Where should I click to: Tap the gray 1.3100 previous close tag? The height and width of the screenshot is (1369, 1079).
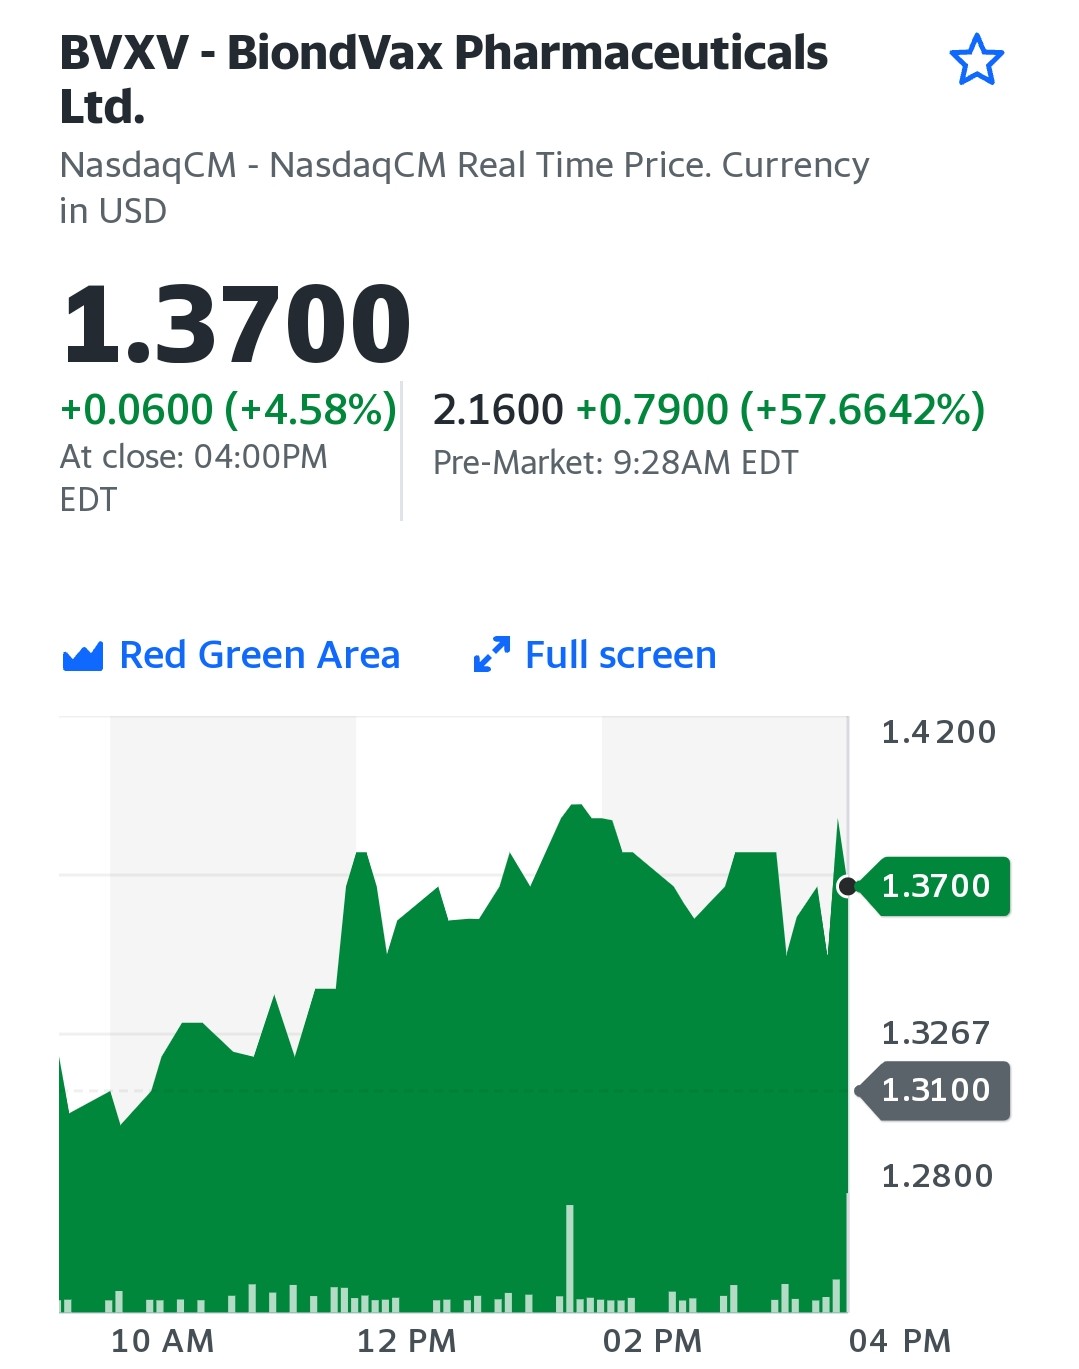coord(934,1090)
